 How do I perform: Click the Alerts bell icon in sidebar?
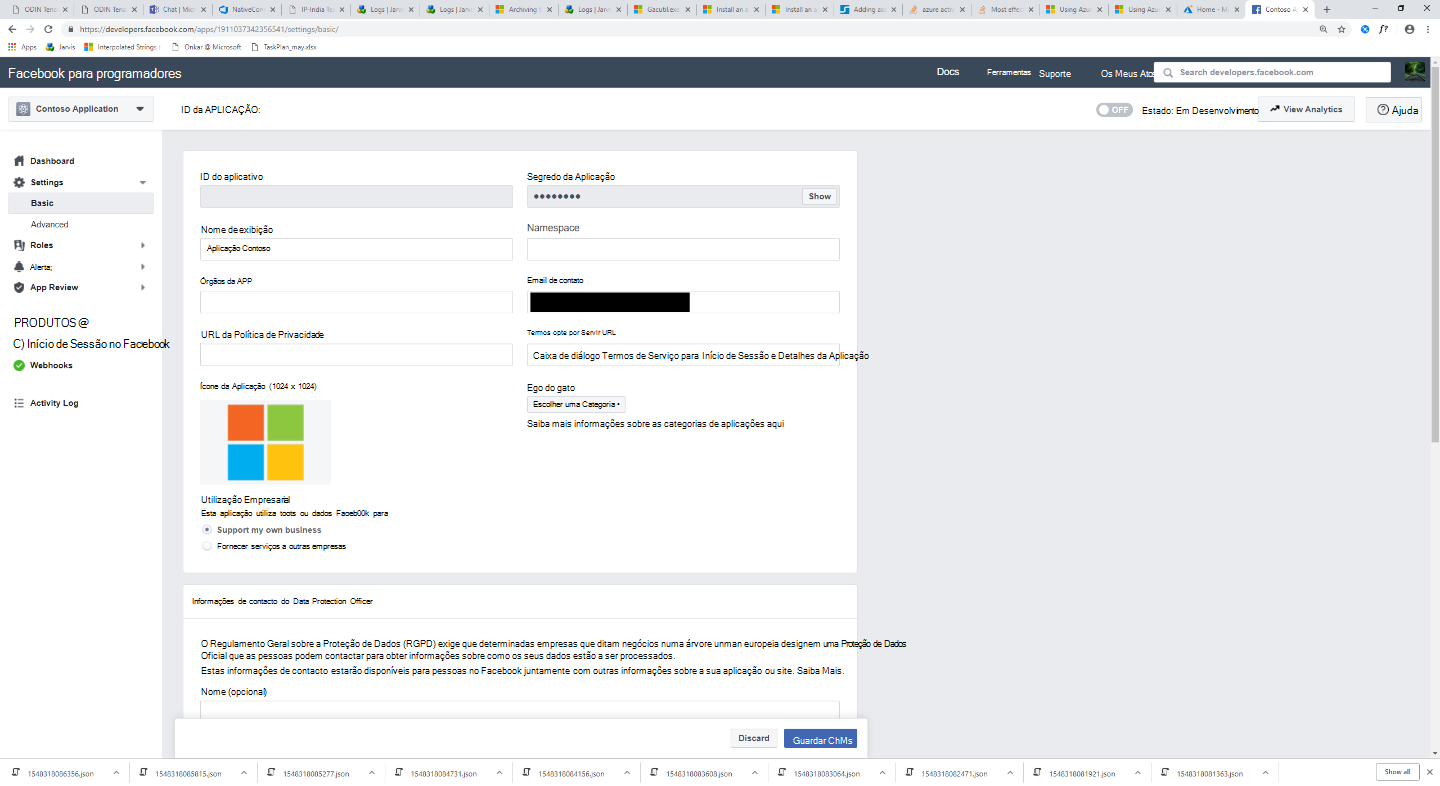19,267
